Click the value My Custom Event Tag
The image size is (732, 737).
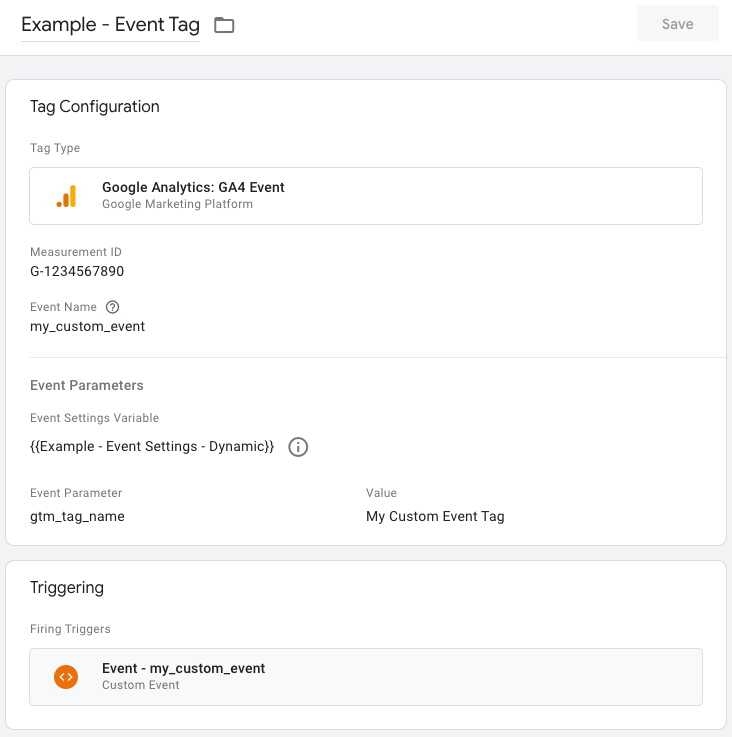pyautogui.click(x=435, y=516)
